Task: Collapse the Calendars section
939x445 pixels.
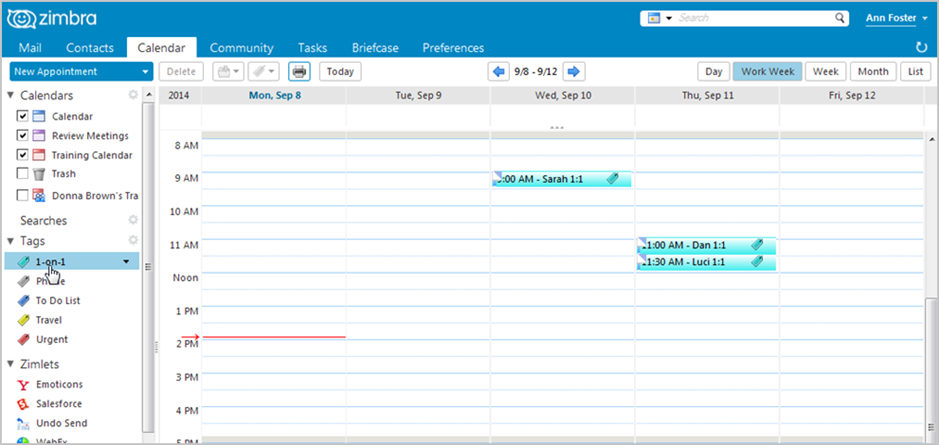Action: pos(11,95)
